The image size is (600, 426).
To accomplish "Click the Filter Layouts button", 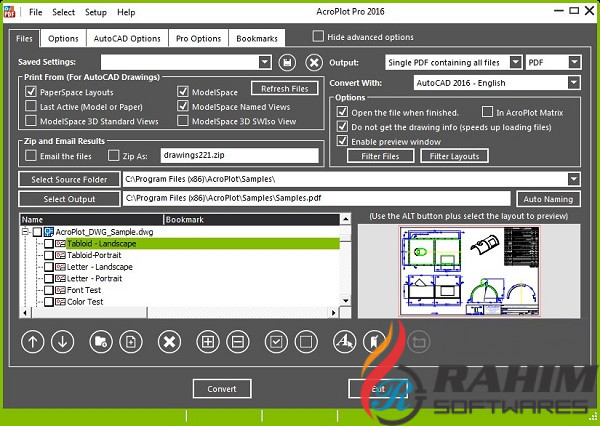I will [454, 156].
